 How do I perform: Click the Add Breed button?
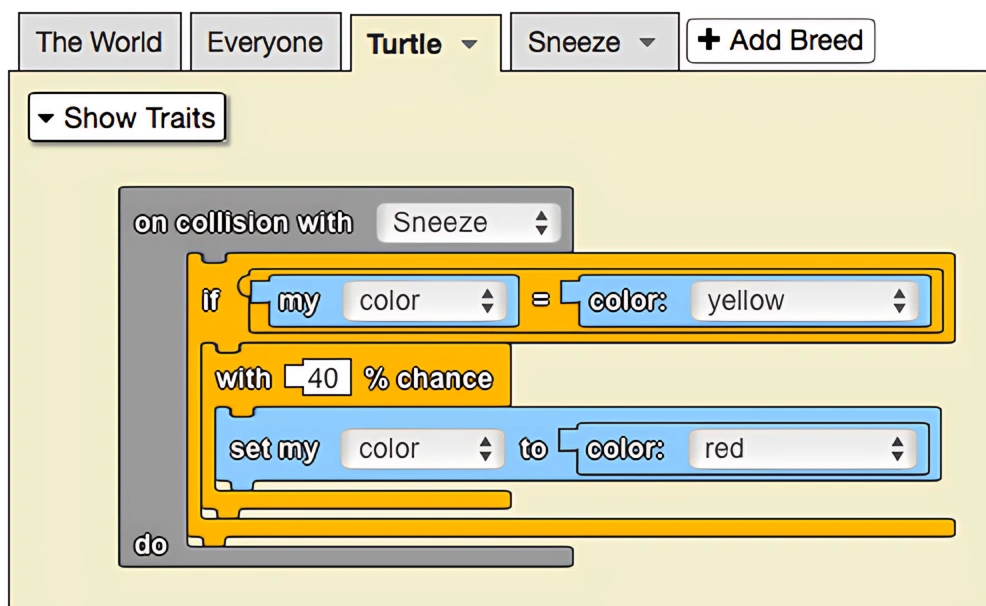coord(780,41)
